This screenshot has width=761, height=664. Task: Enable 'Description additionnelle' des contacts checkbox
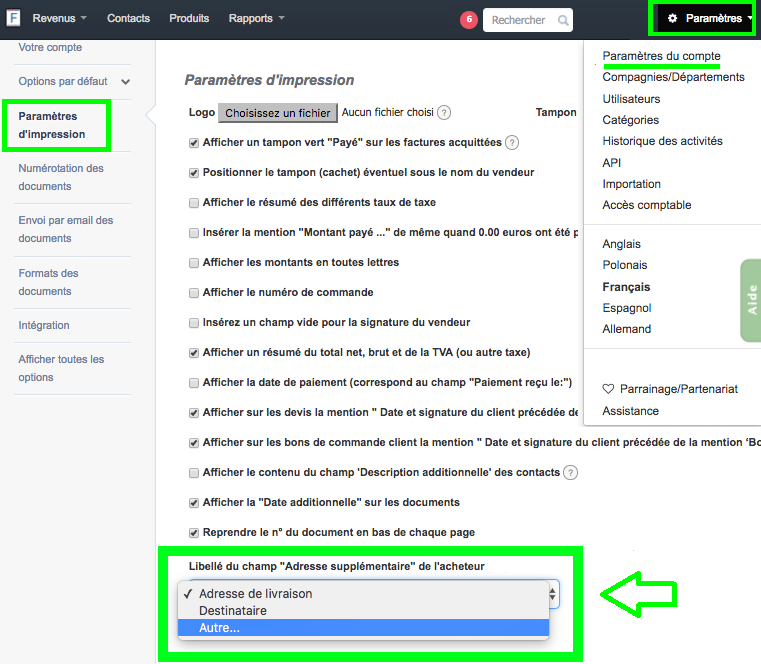coord(194,473)
